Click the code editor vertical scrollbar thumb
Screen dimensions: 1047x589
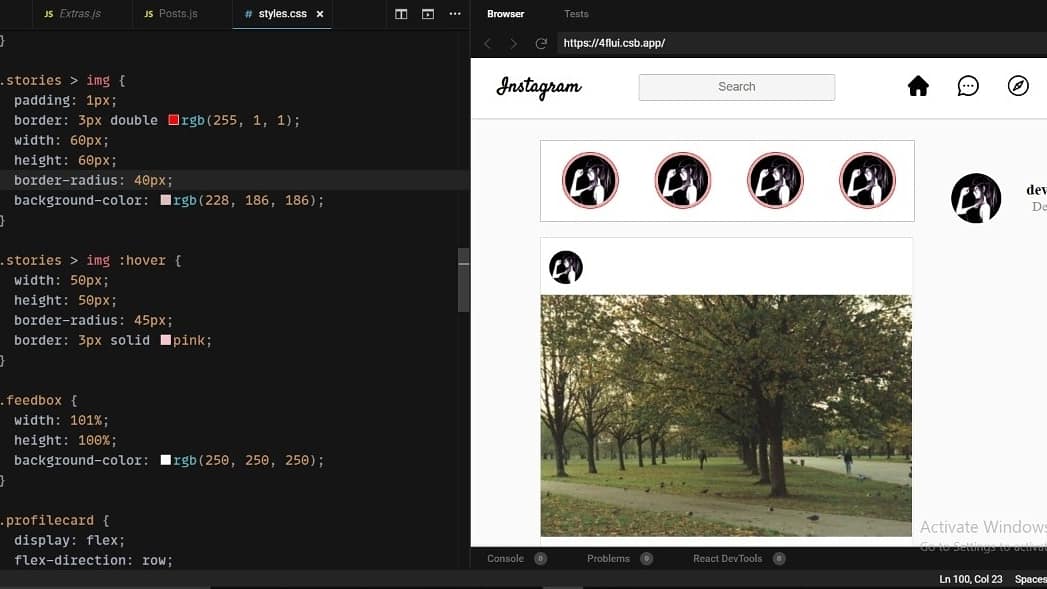tap(463, 280)
